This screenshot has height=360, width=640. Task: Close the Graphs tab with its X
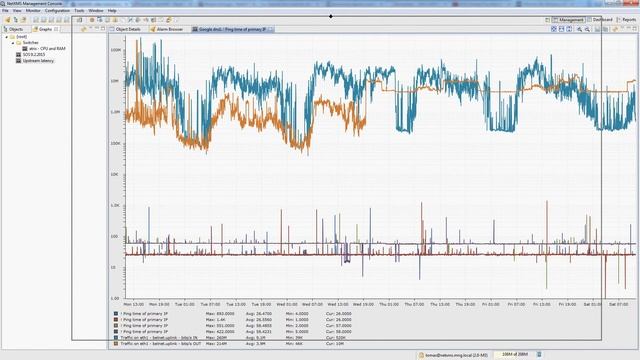tap(56, 29)
